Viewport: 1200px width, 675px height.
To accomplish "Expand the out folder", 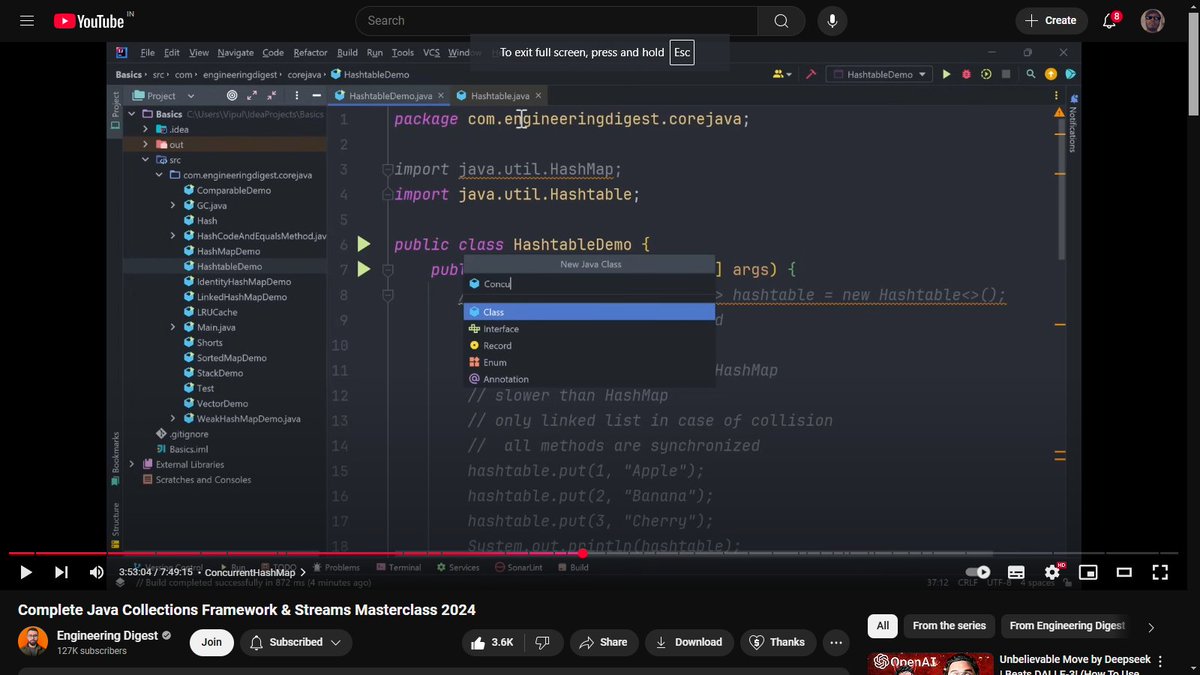I will (x=146, y=144).
